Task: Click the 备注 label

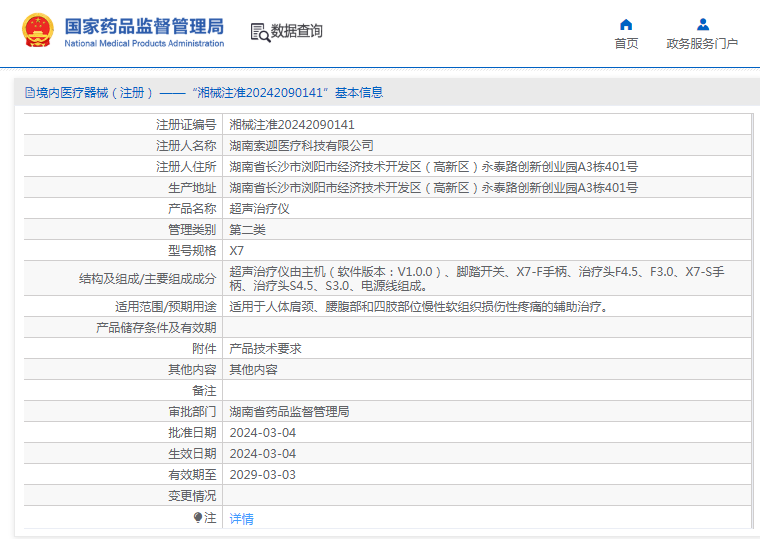Action: (x=204, y=391)
